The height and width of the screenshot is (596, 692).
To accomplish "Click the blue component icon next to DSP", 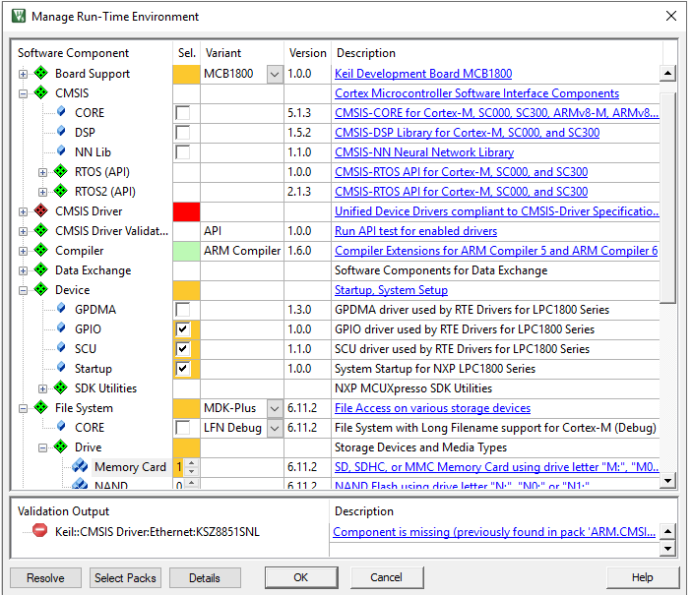I will coord(61,133).
